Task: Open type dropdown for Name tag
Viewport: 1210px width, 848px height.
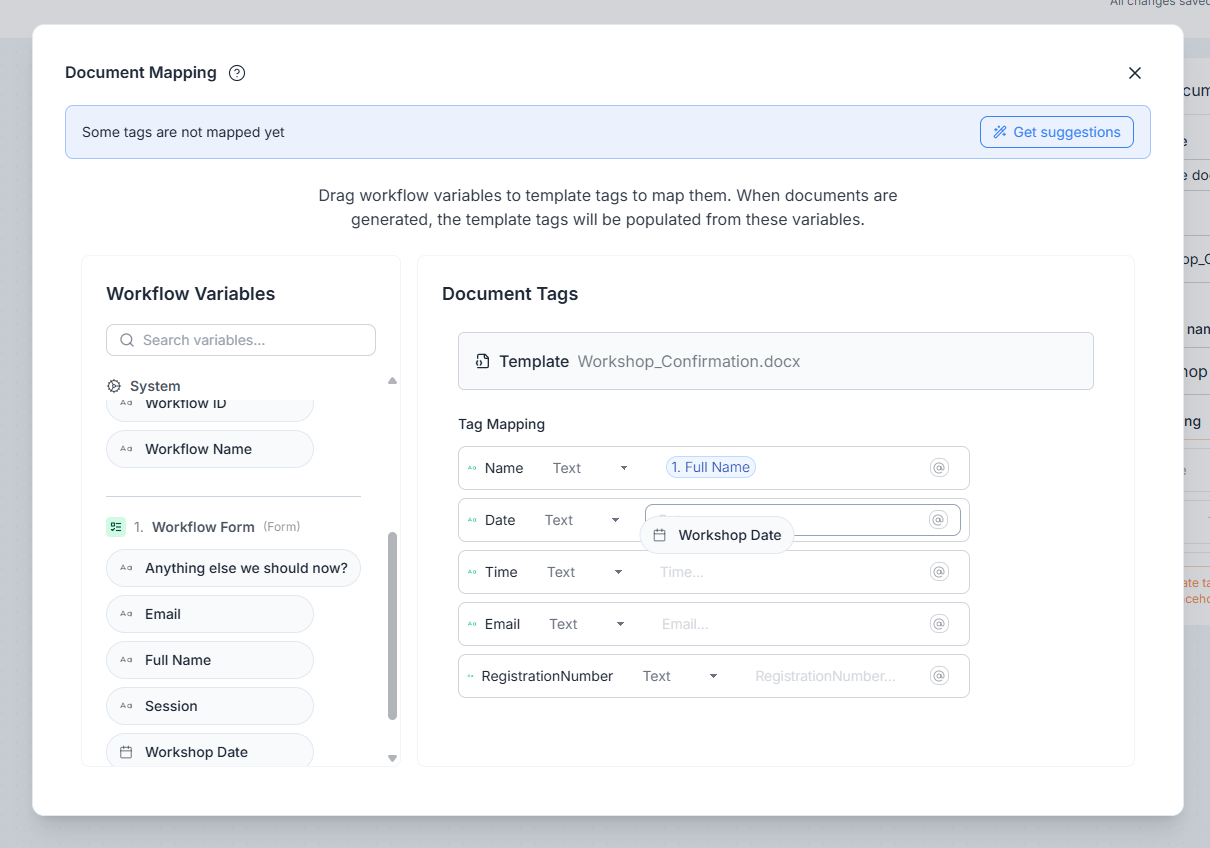Action: click(x=590, y=468)
